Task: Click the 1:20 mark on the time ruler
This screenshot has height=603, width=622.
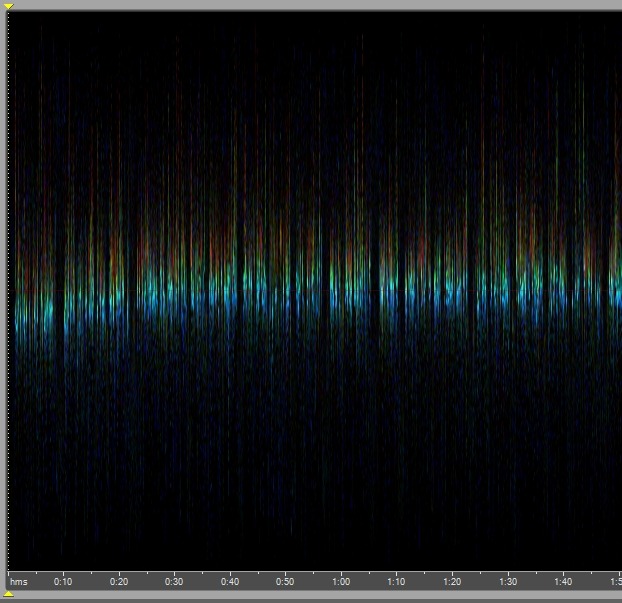Action: coord(452,582)
